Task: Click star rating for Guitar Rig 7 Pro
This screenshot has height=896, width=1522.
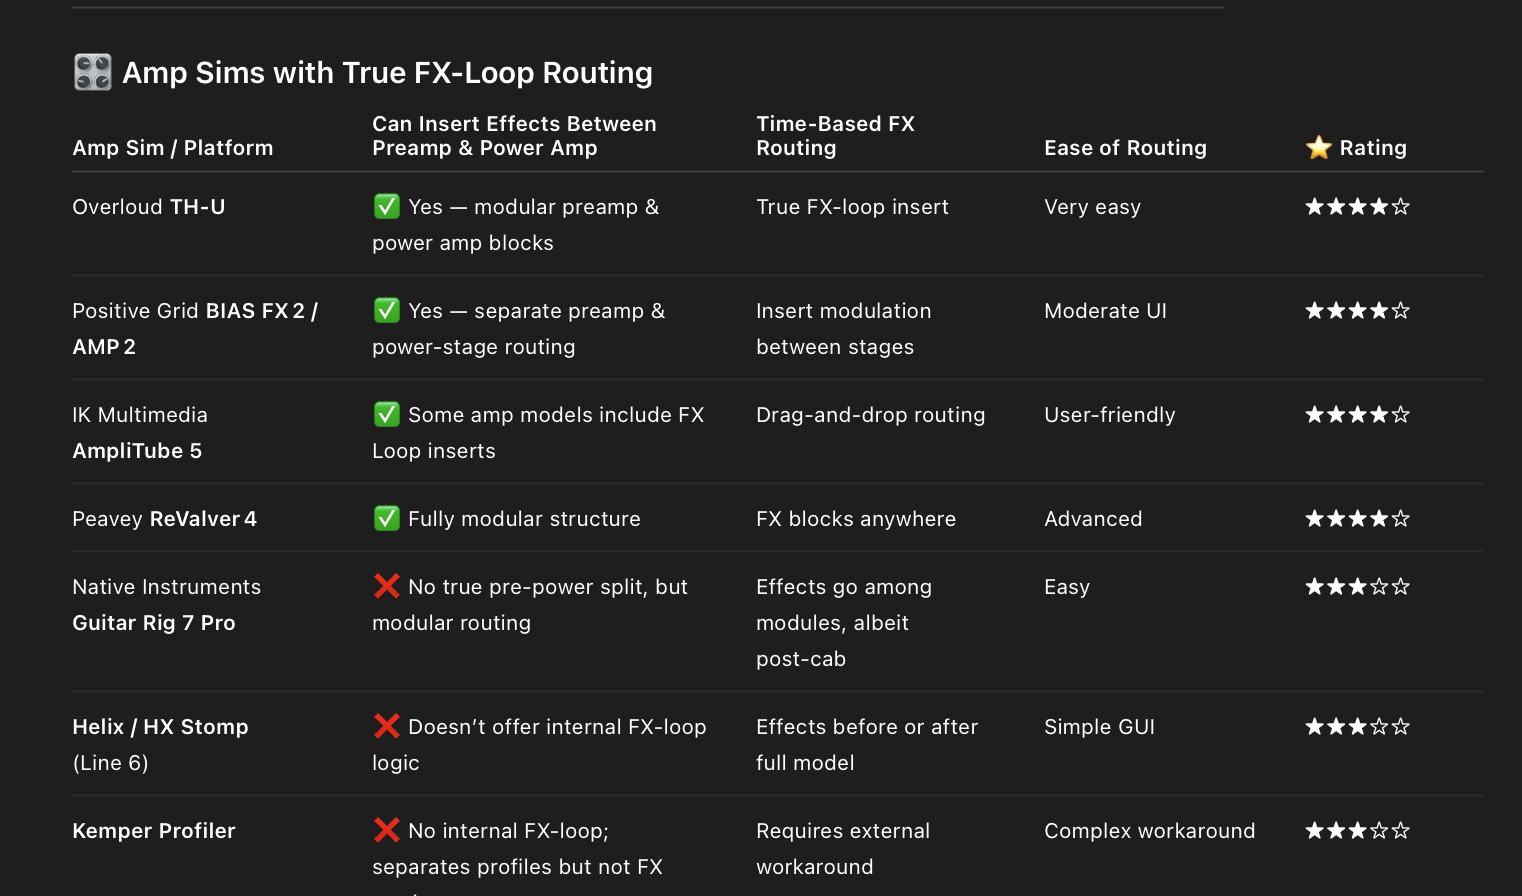Action: pos(1357,587)
